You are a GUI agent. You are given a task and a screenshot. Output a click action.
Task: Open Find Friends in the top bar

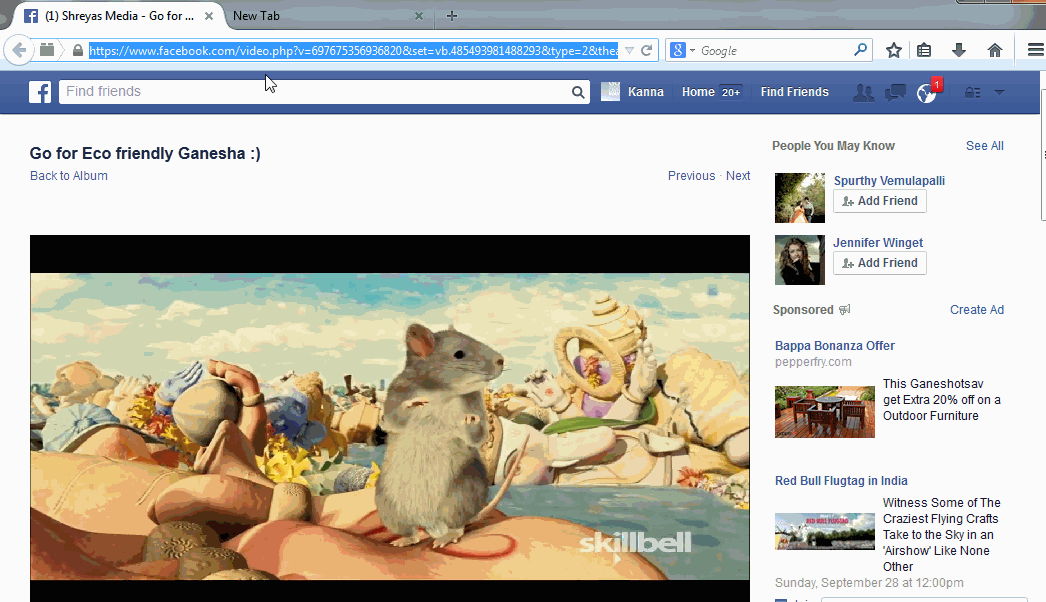795,92
